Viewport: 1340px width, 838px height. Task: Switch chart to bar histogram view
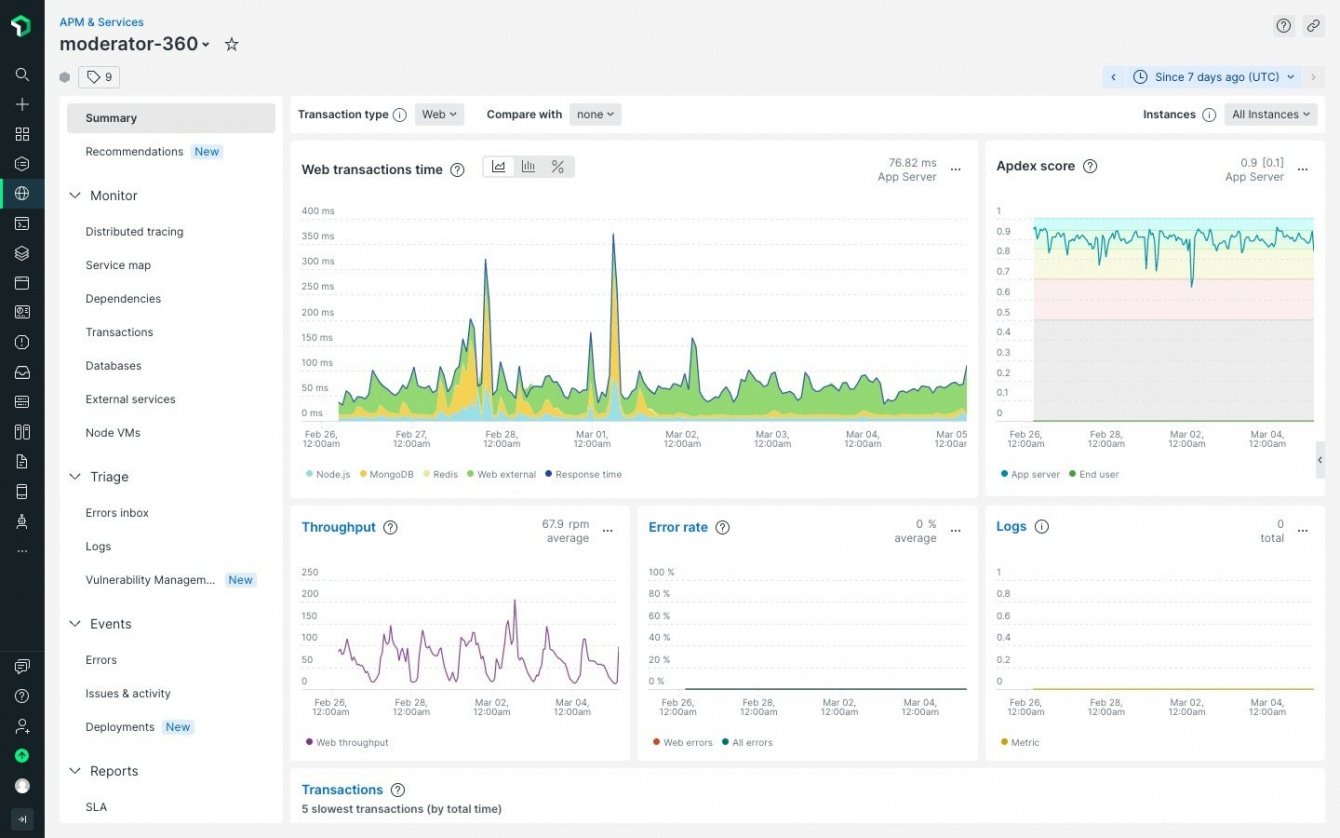(528, 167)
